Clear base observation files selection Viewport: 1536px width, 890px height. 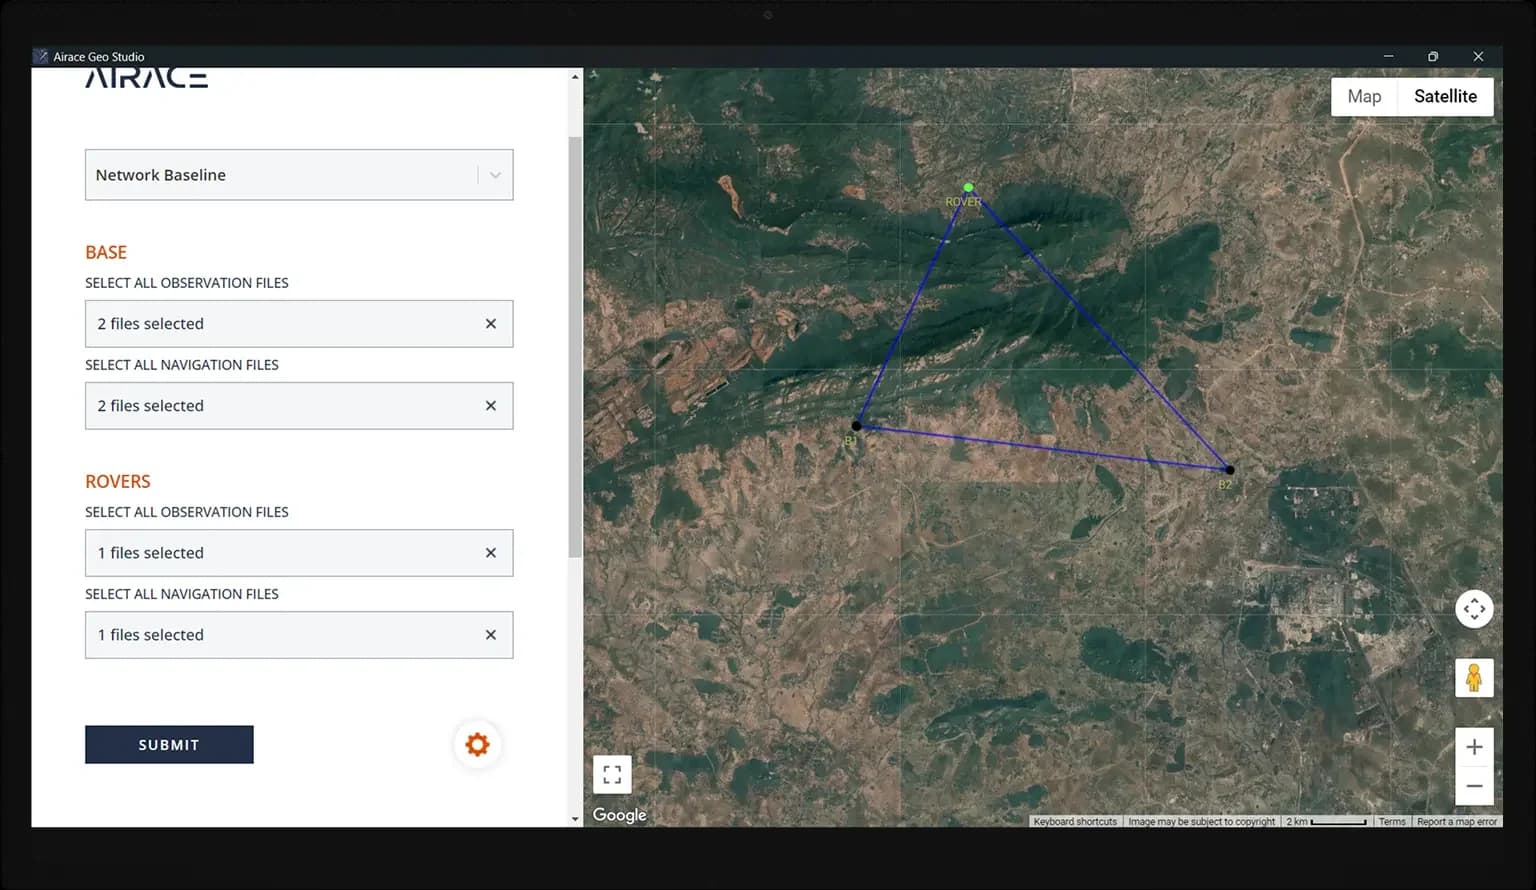pos(491,324)
